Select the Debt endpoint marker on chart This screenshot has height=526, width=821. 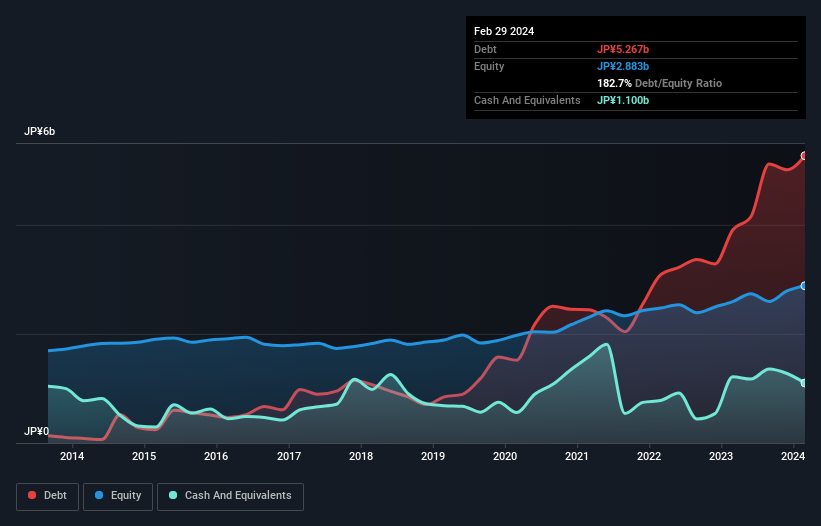[804, 156]
